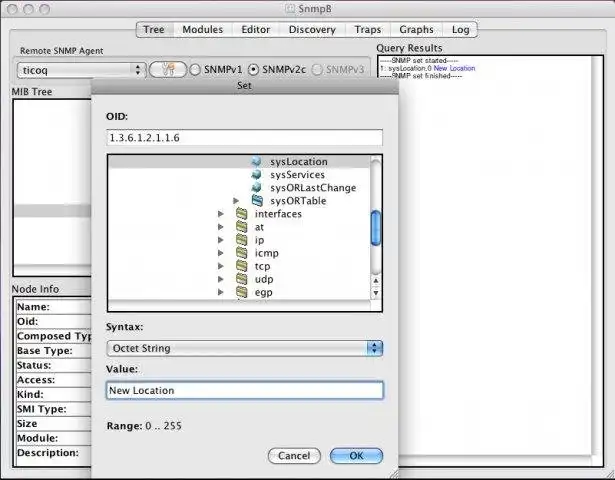Image resolution: width=615 pixels, height=480 pixels.
Task: Switch to the Tree tab
Action: (x=155, y=30)
